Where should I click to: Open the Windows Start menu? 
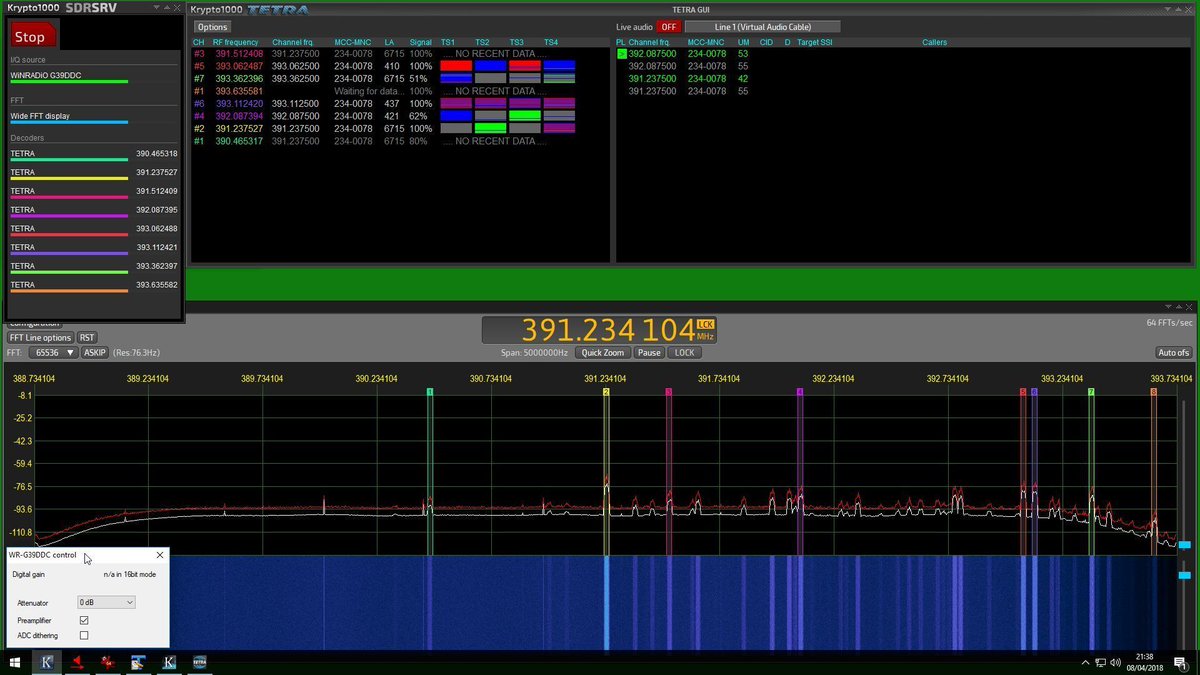pos(15,662)
